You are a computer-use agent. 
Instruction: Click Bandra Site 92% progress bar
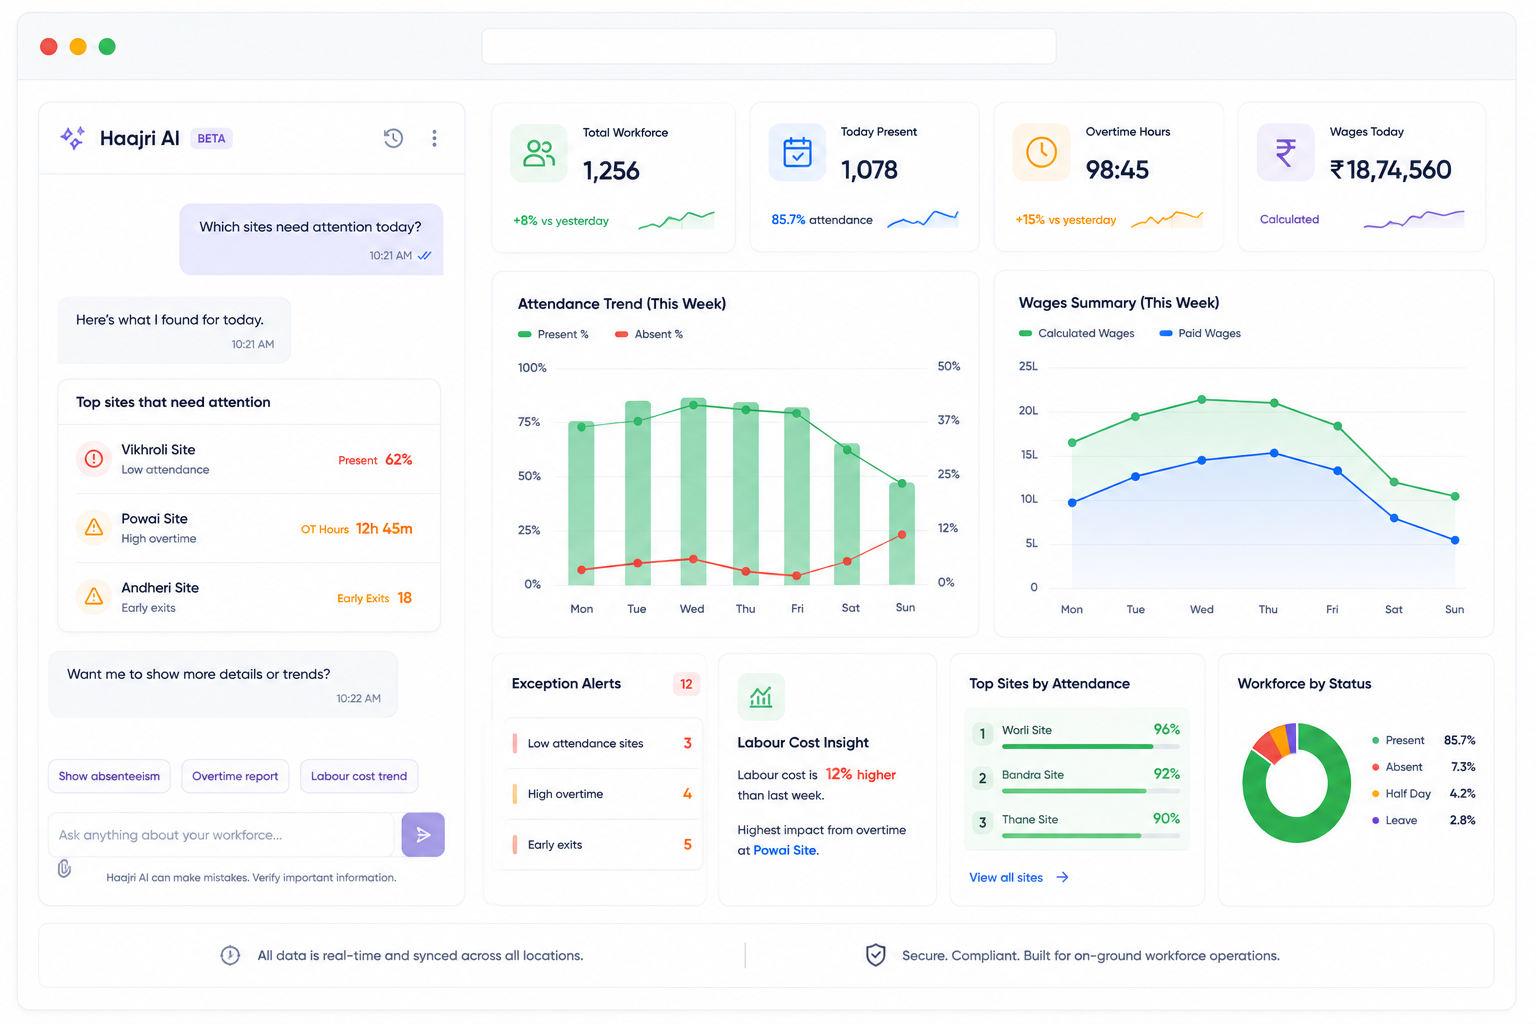tap(1091, 791)
